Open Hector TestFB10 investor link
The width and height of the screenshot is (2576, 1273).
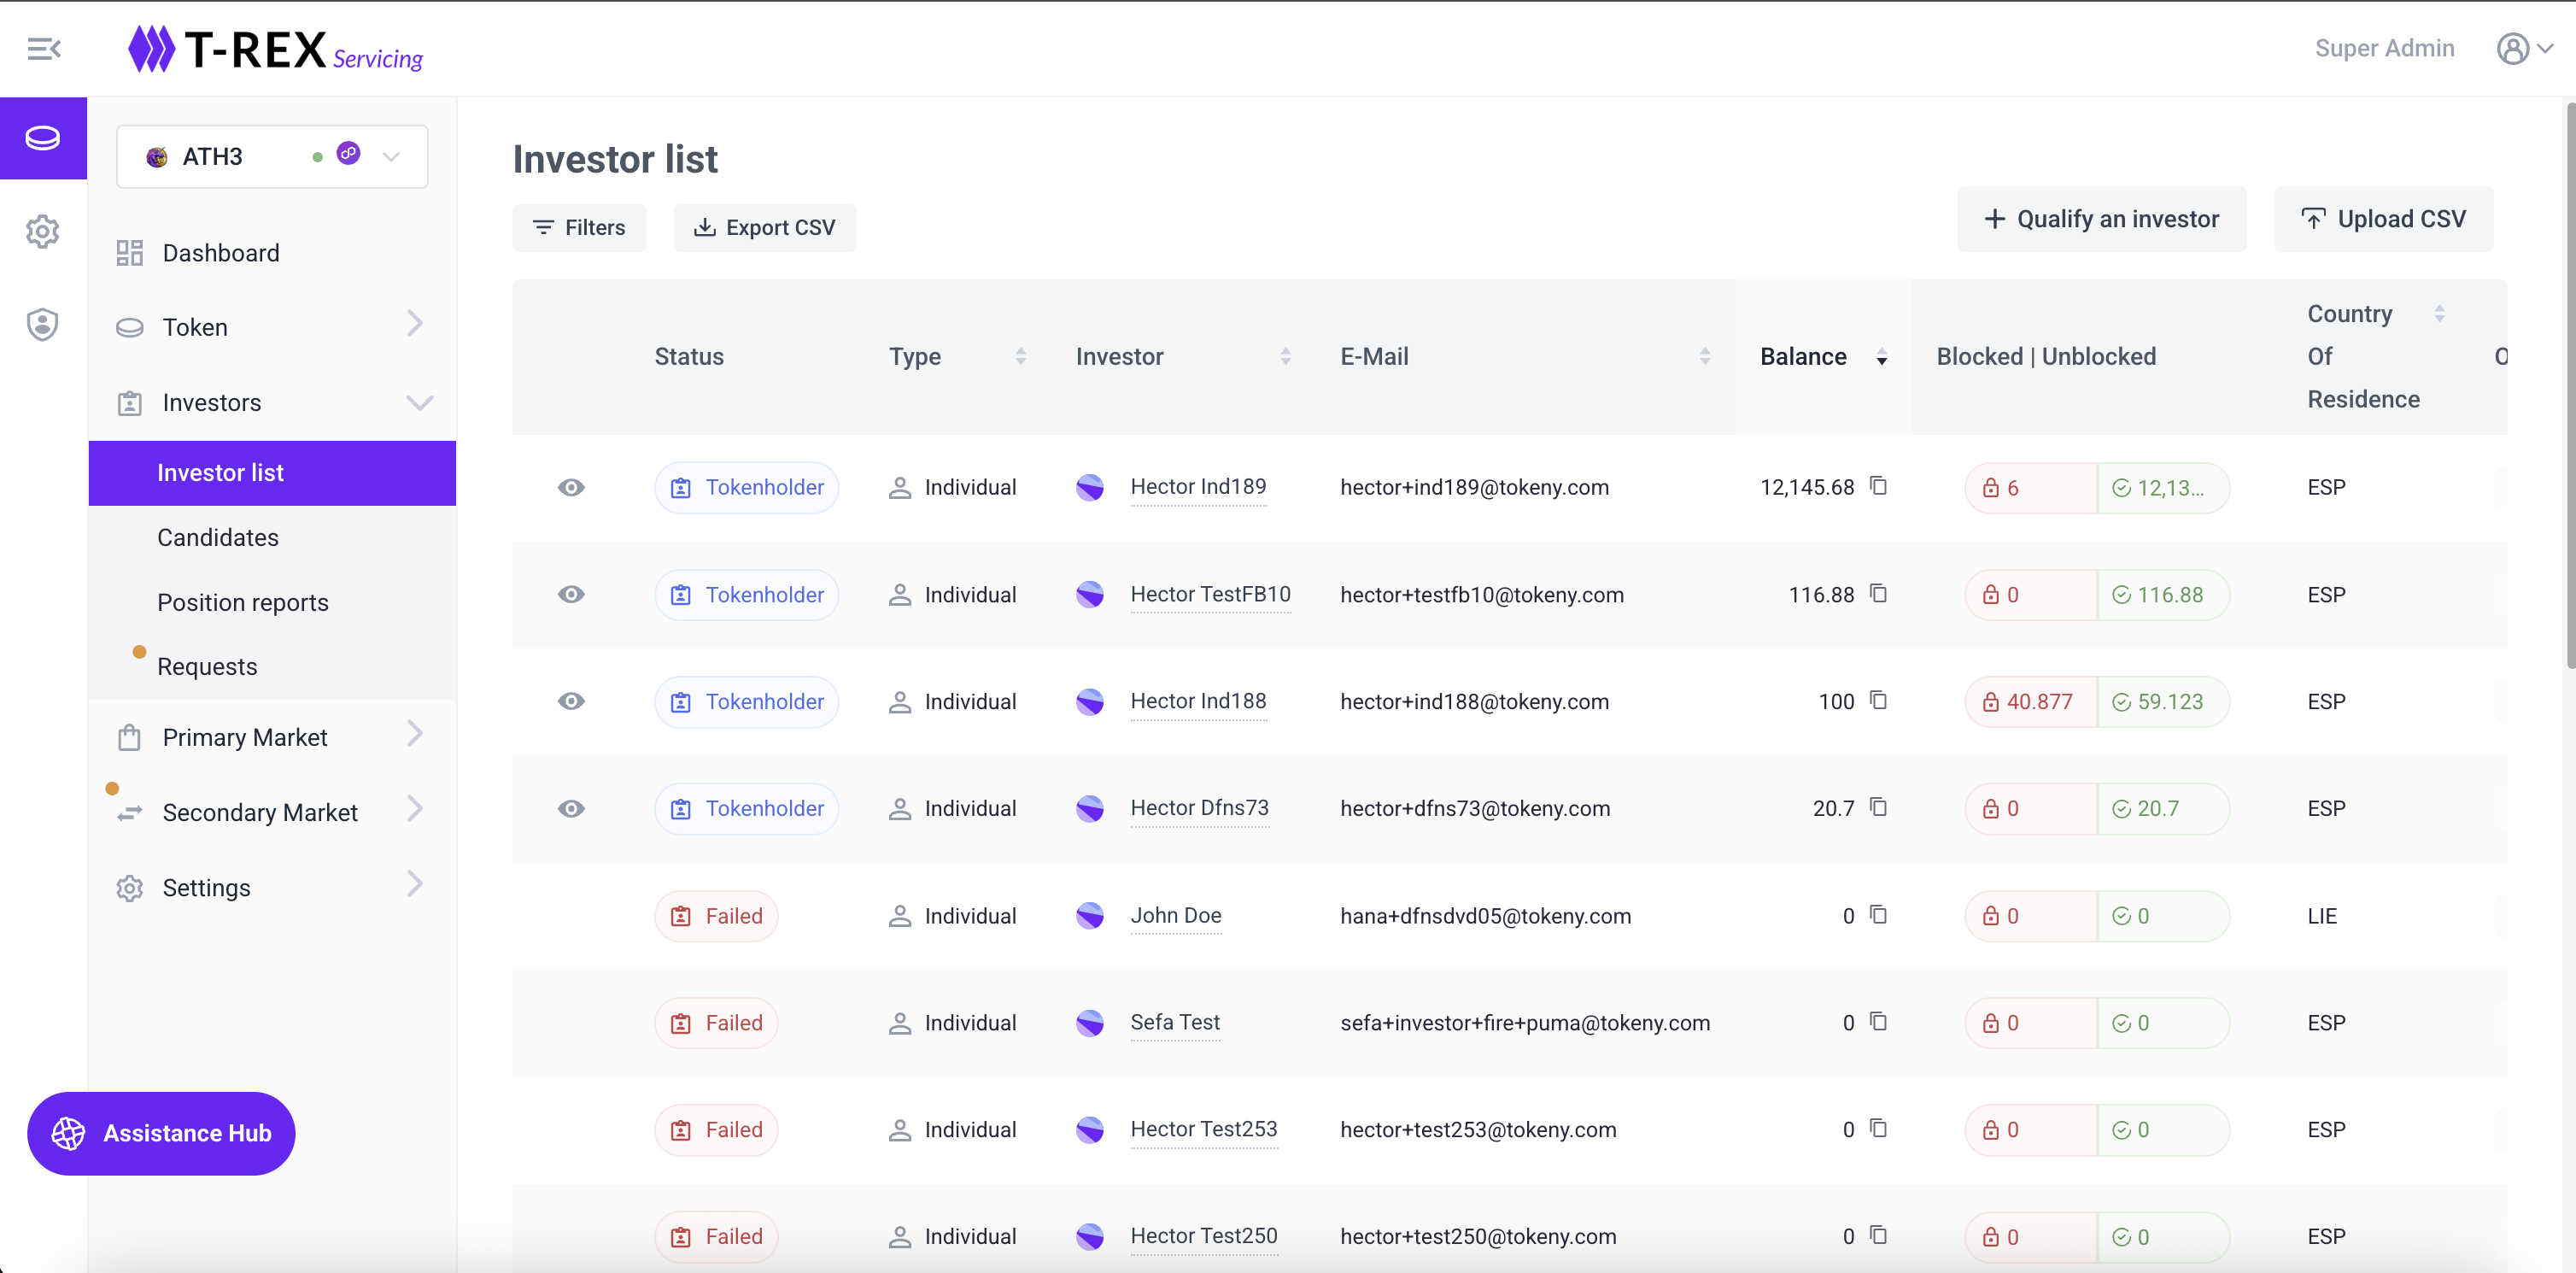pos(1210,594)
